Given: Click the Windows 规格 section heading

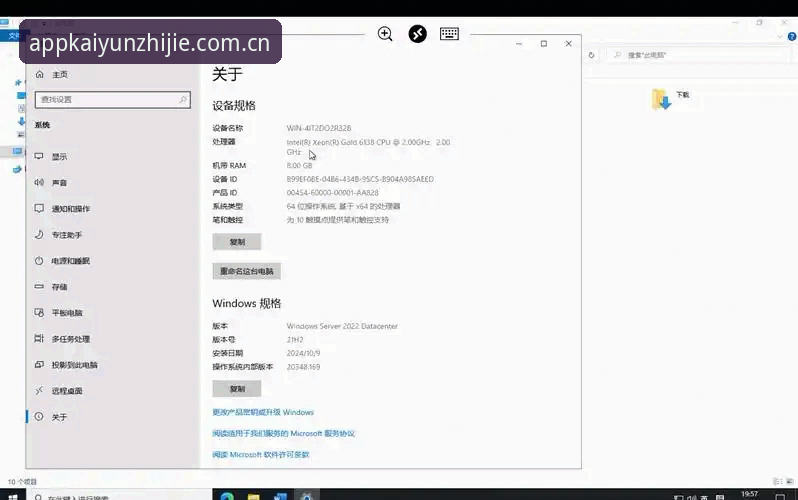Looking at the screenshot, I should point(247,303).
